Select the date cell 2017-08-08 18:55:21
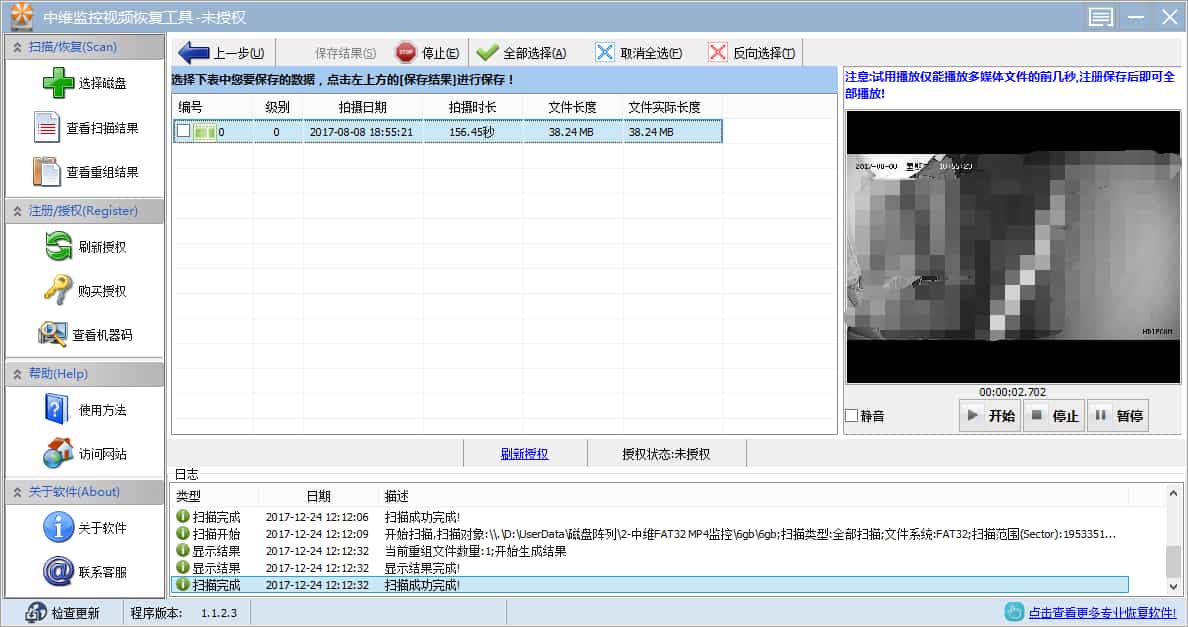The height and width of the screenshot is (627, 1188). pyautogui.click(x=361, y=132)
